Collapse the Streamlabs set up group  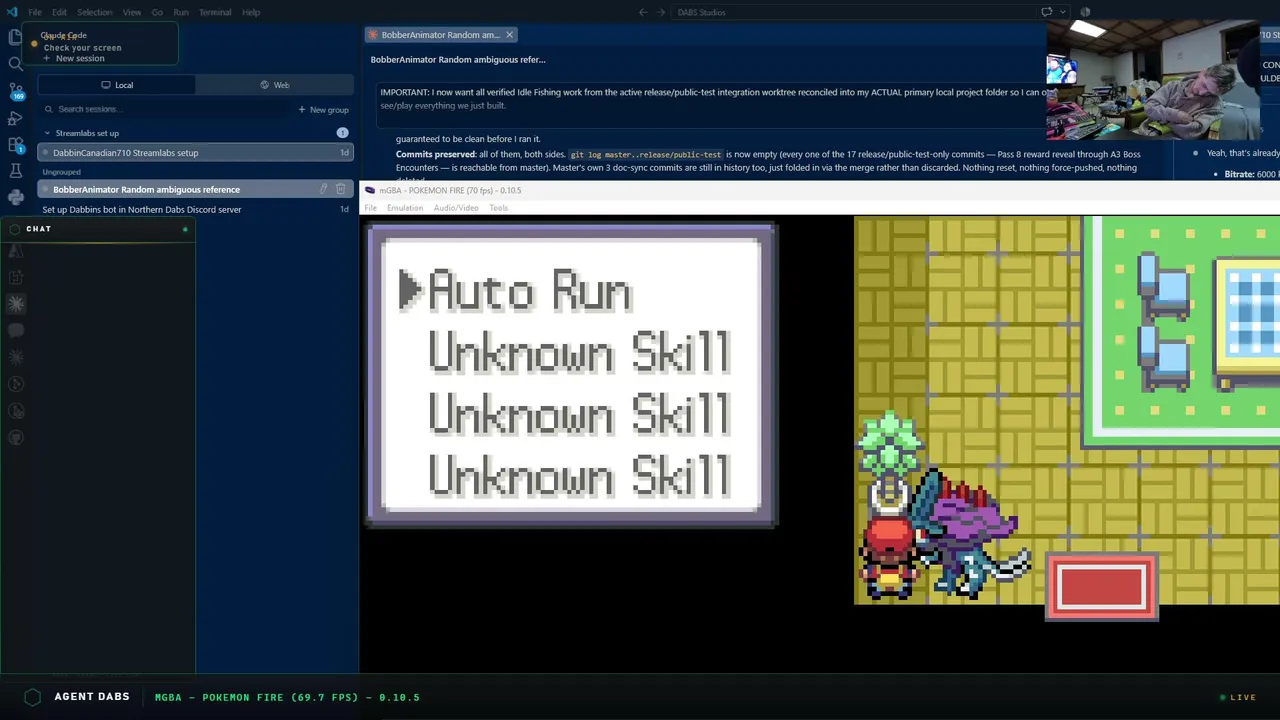point(47,133)
